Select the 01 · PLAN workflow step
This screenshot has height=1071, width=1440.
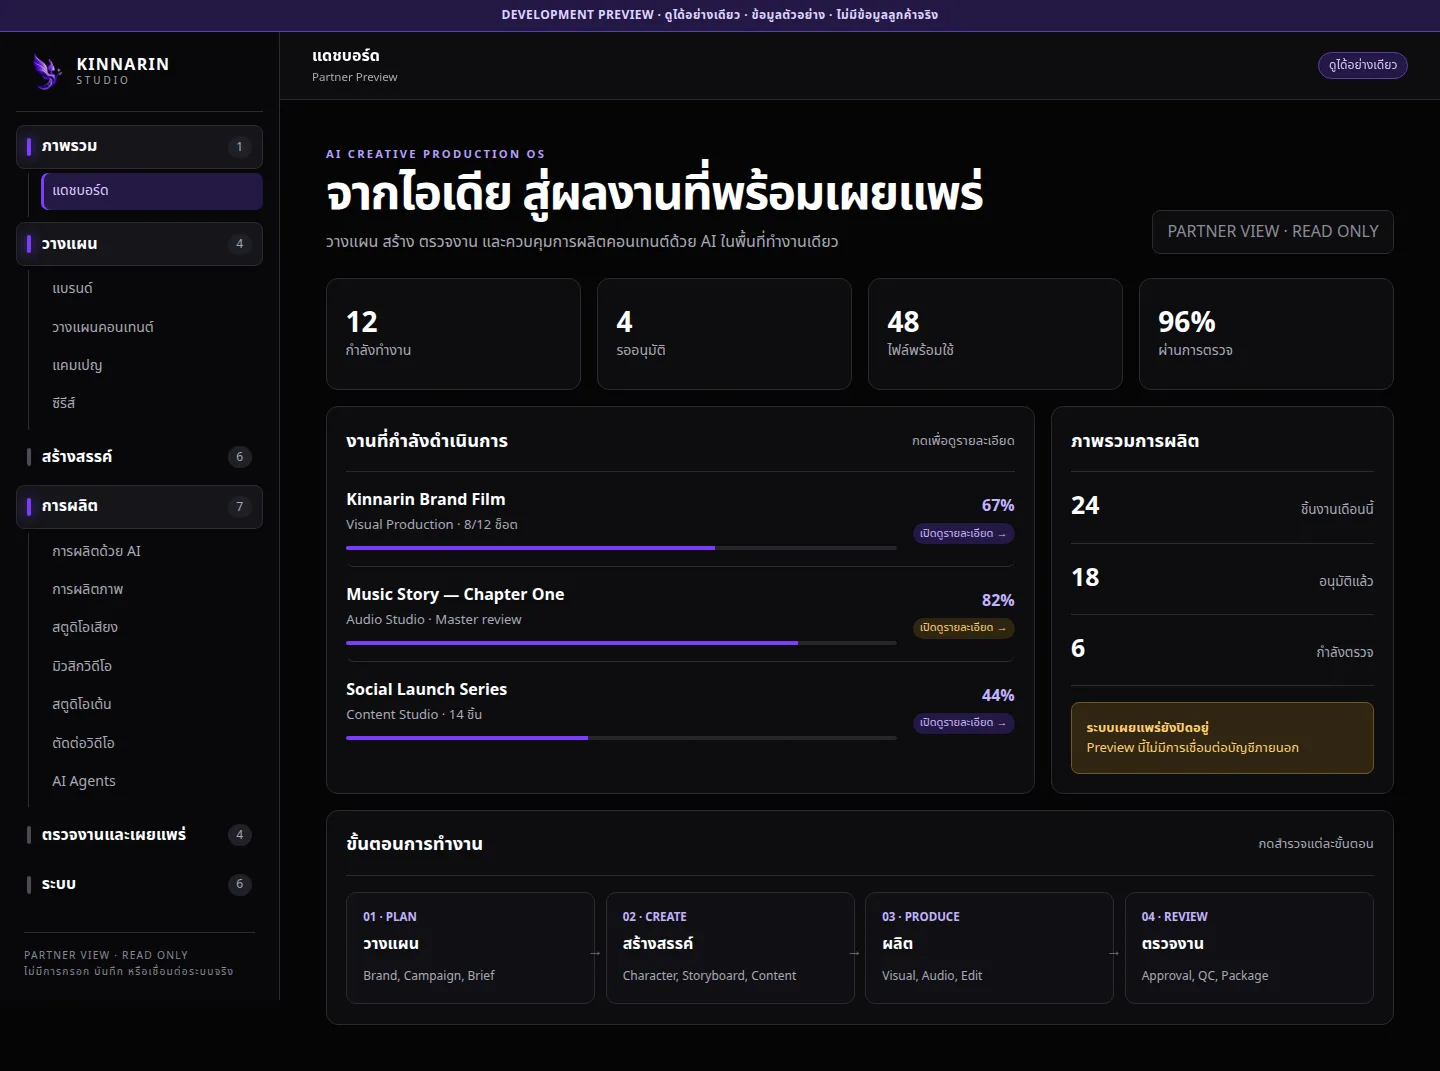pos(470,948)
